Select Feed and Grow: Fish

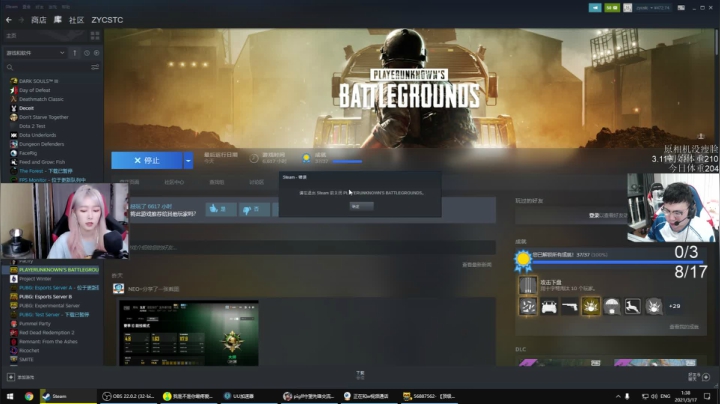(x=42, y=162)
